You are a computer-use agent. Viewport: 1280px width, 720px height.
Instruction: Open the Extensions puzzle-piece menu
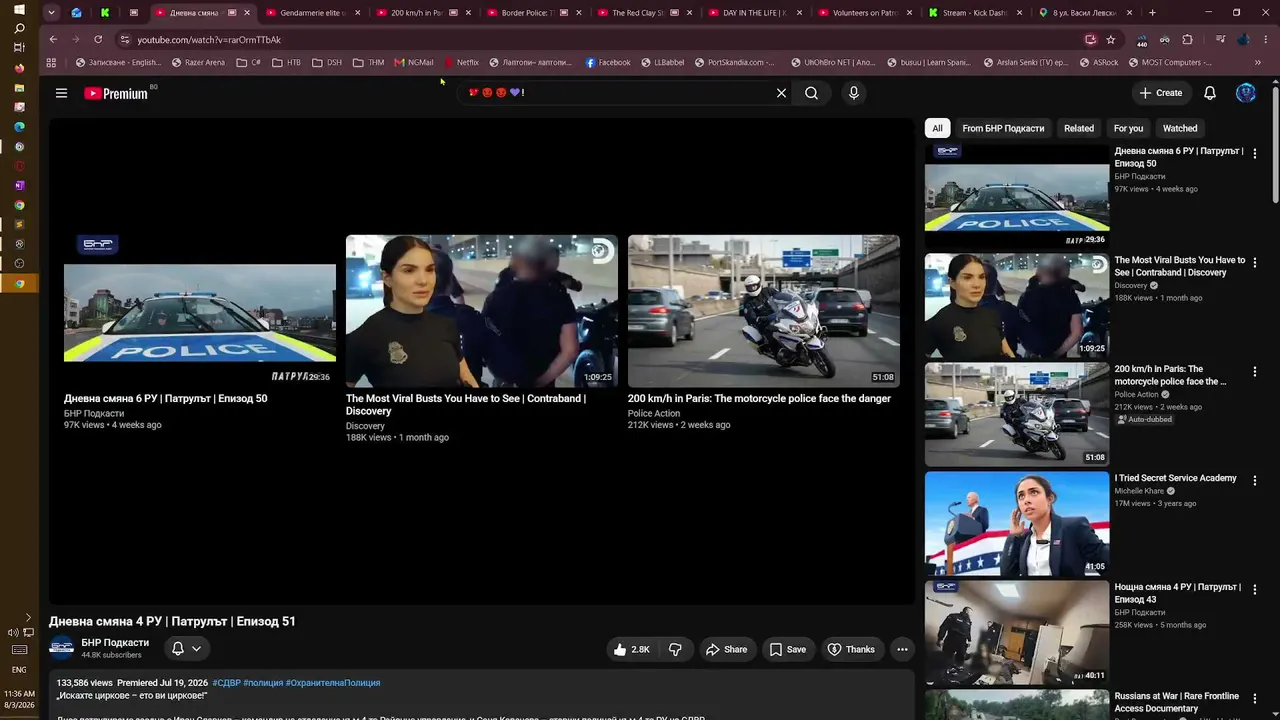point(1188,40)
